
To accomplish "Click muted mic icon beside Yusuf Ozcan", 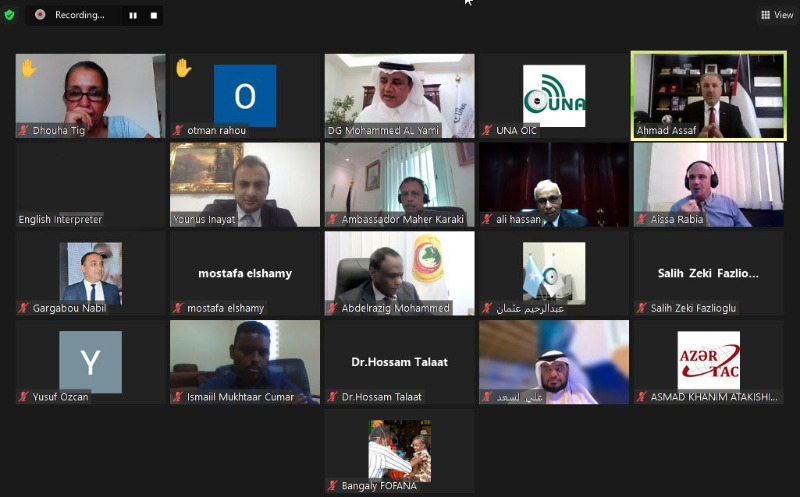I will point(23,397).
